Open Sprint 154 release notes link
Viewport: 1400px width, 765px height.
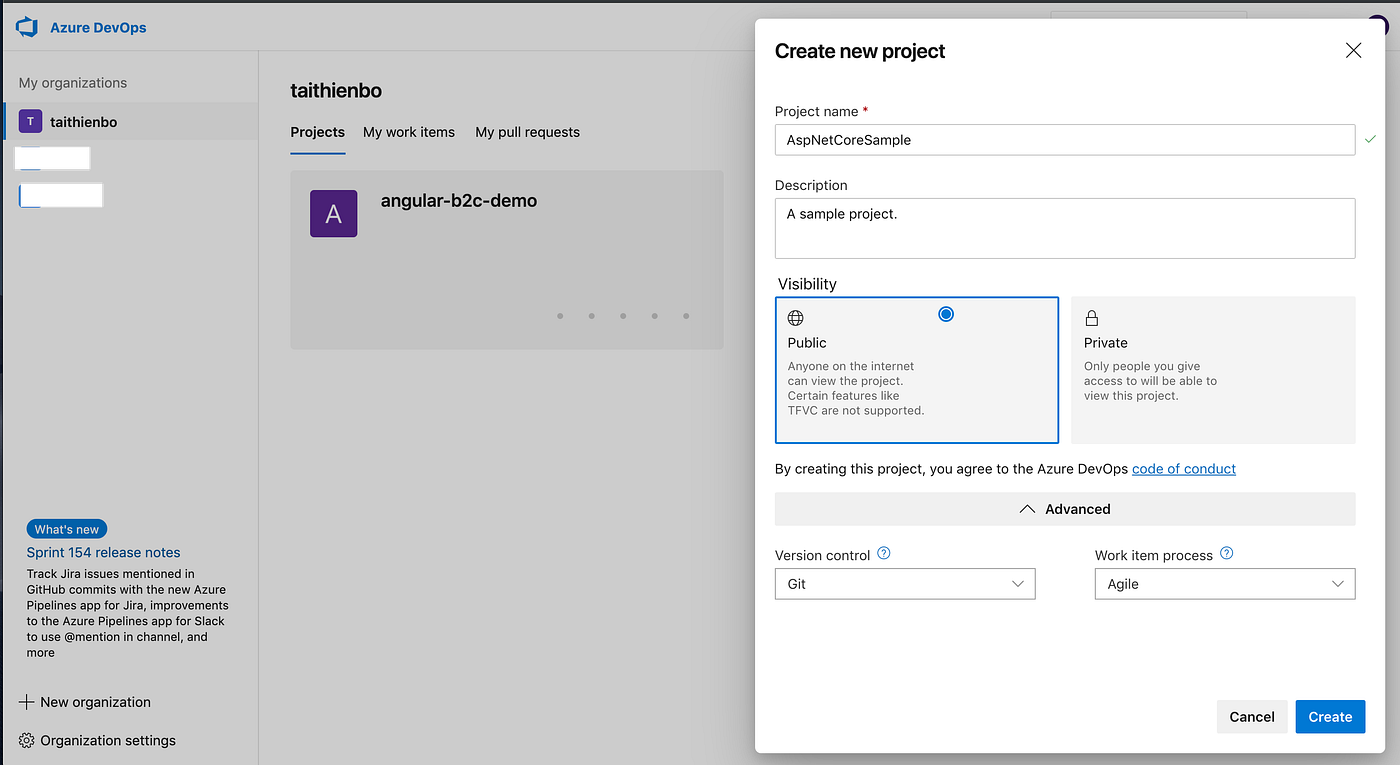(104, 552)
